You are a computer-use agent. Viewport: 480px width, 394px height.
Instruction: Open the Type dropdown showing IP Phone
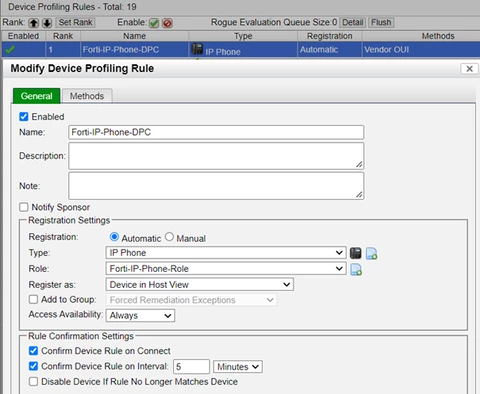point(226,253)
